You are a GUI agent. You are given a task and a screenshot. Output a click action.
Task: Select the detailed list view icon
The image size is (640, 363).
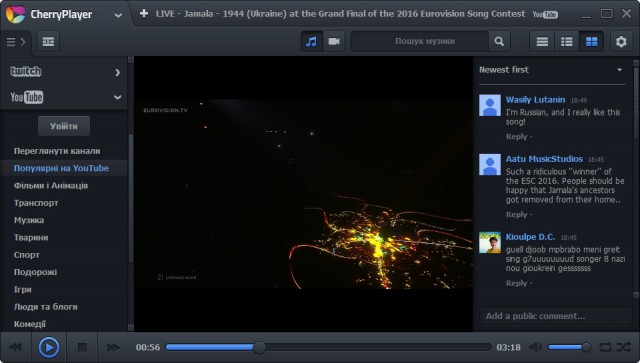coord(567,41)
